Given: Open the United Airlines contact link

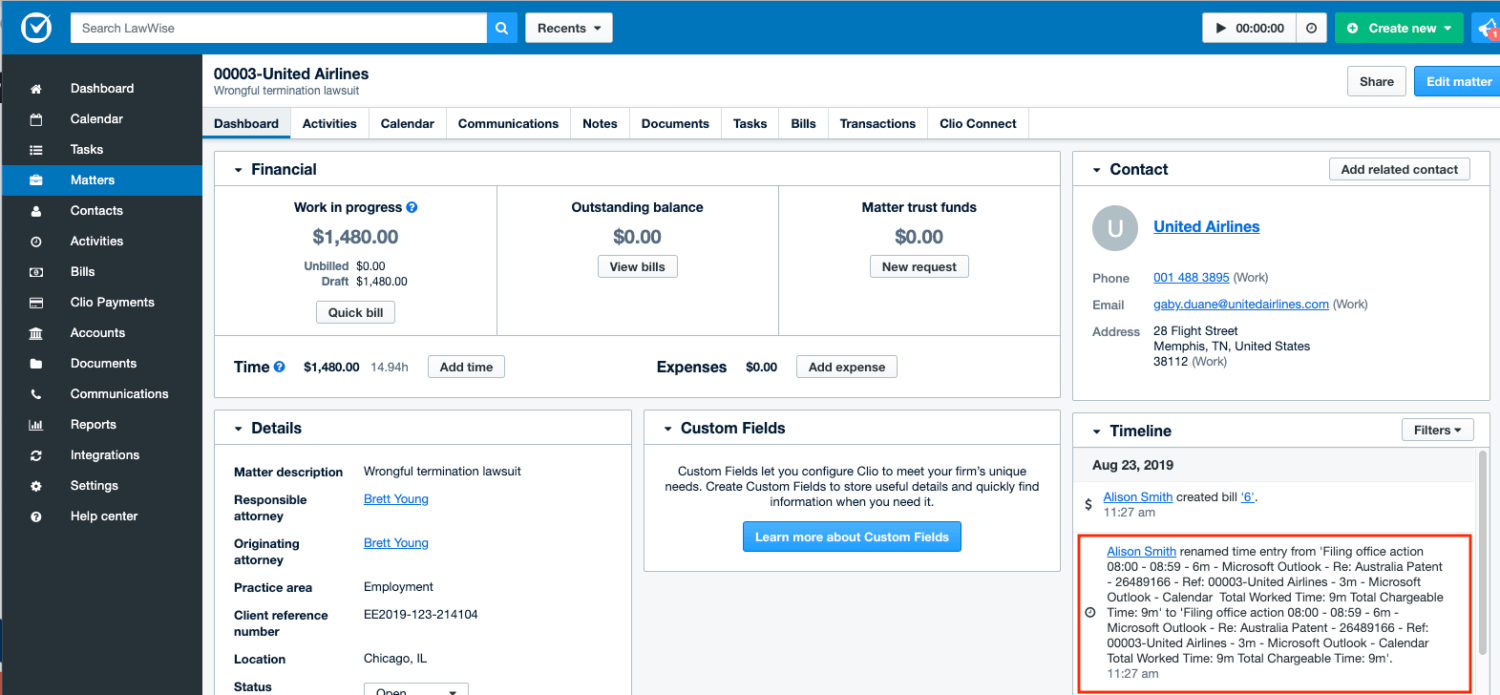Looking at the screenshot, I should click(x=1206, y=226).
